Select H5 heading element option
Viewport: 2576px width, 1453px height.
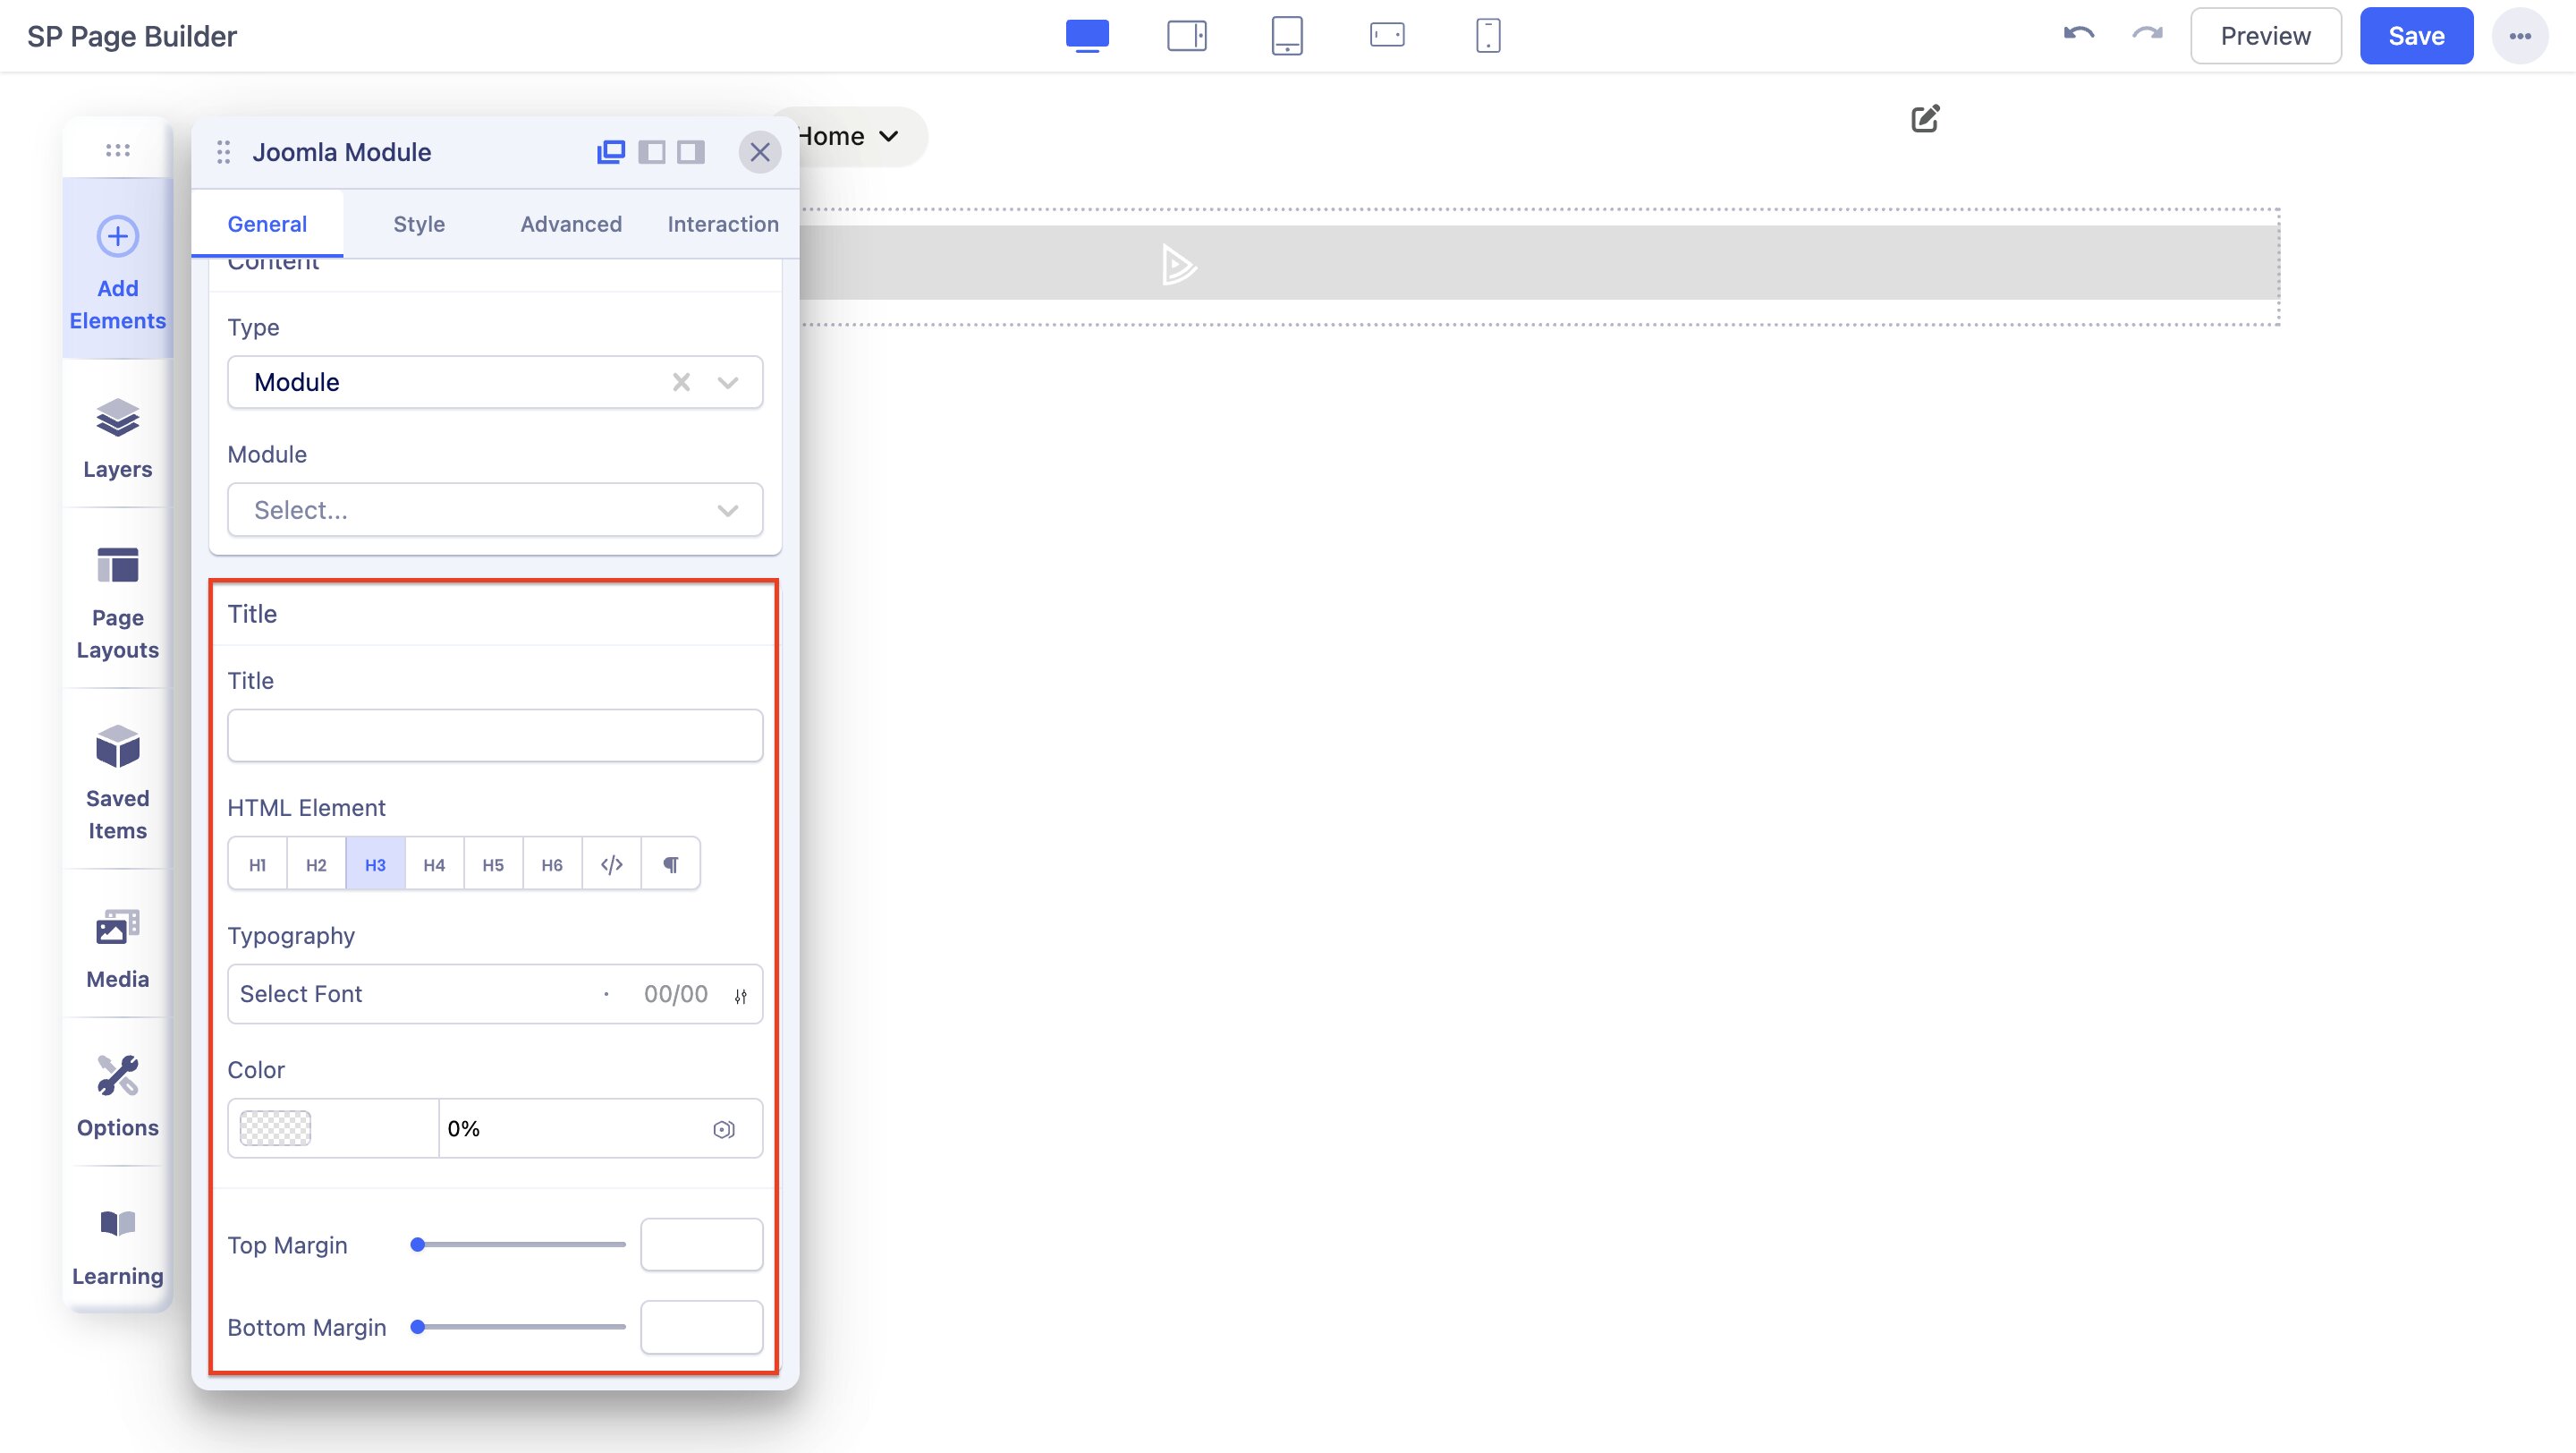coord(493,864)
